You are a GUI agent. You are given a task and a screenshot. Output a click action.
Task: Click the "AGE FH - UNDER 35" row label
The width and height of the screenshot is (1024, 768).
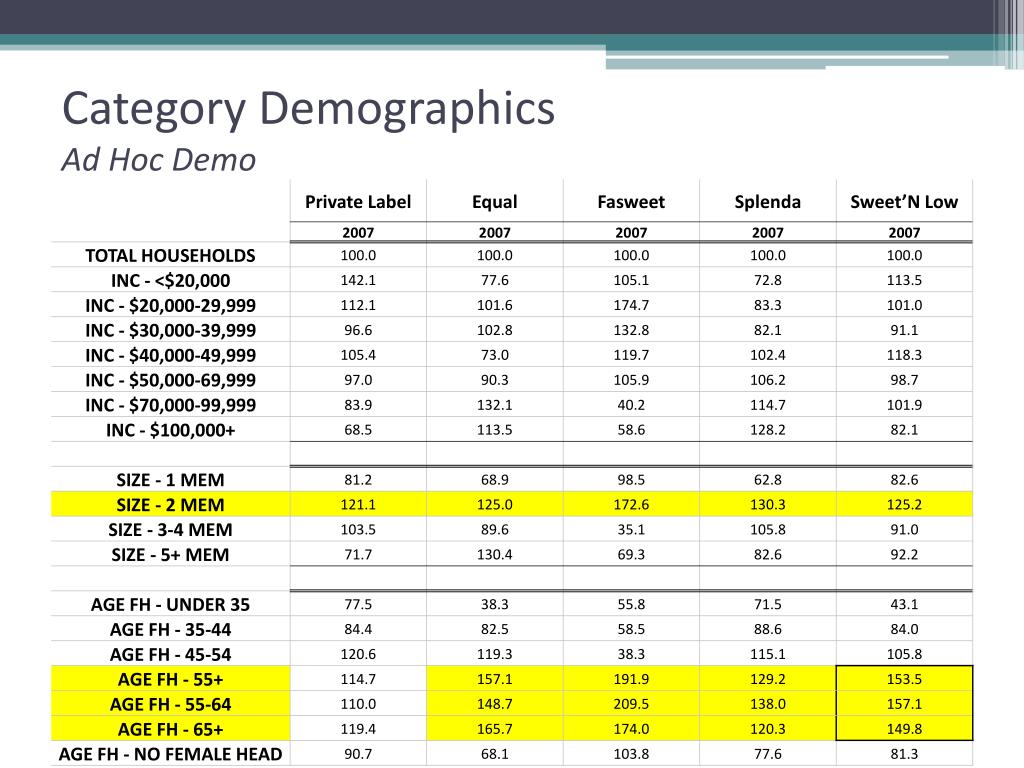point(170,605)
